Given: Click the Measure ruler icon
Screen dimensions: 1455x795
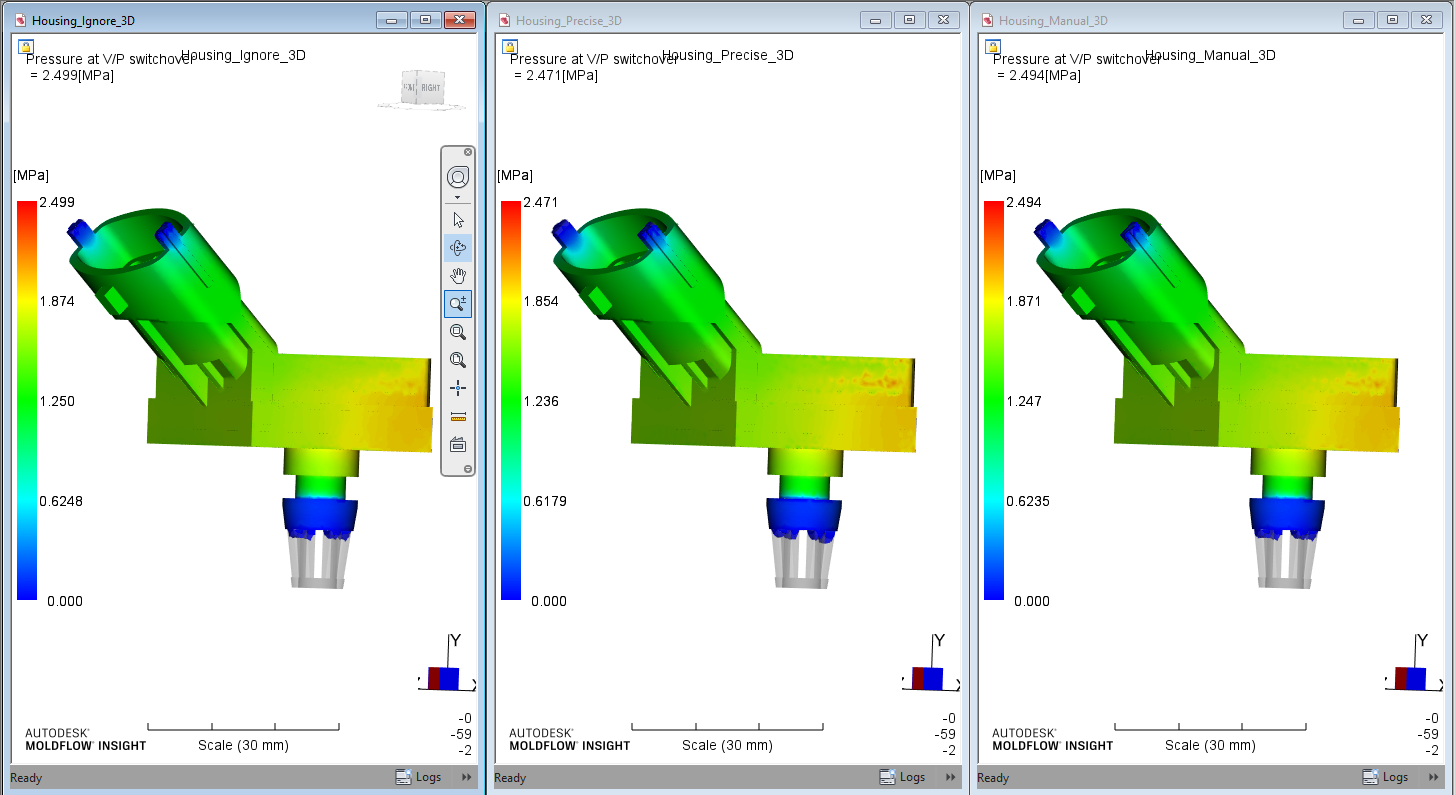Looking at the screenshot, I should pos(457,416).
